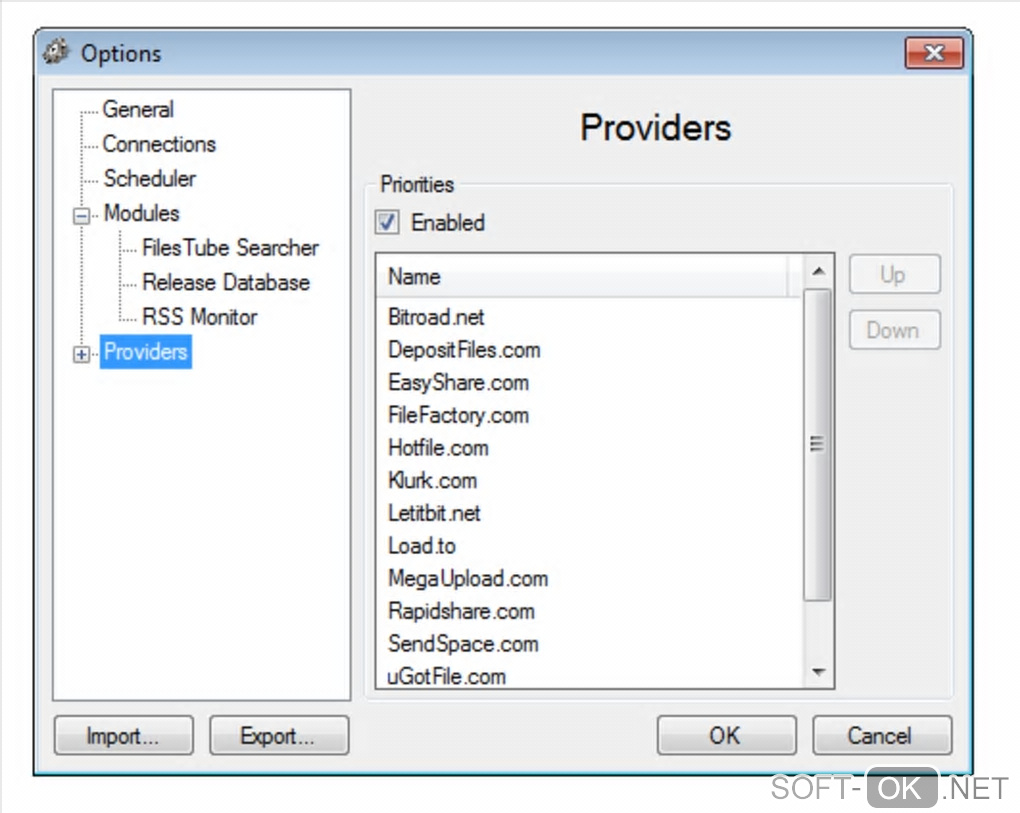Select DepositFiles.com in the provider list
The image size is (1020, 813).
click(x=464, y=350)
